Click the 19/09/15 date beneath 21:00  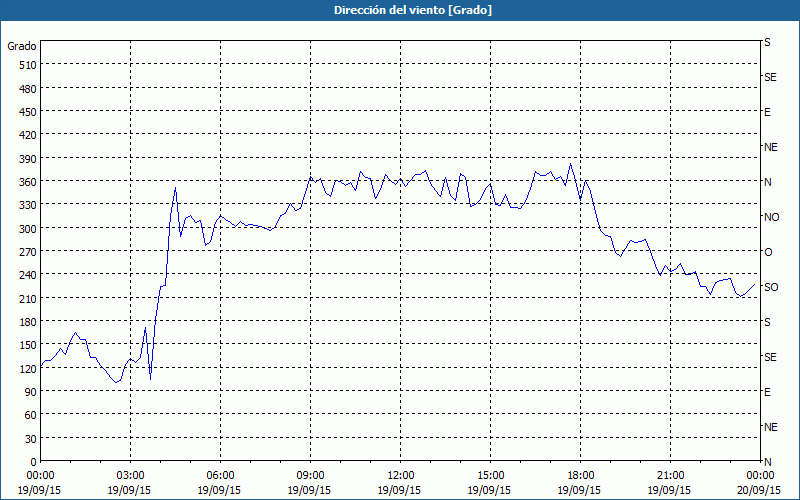click(x=669, y=490)
